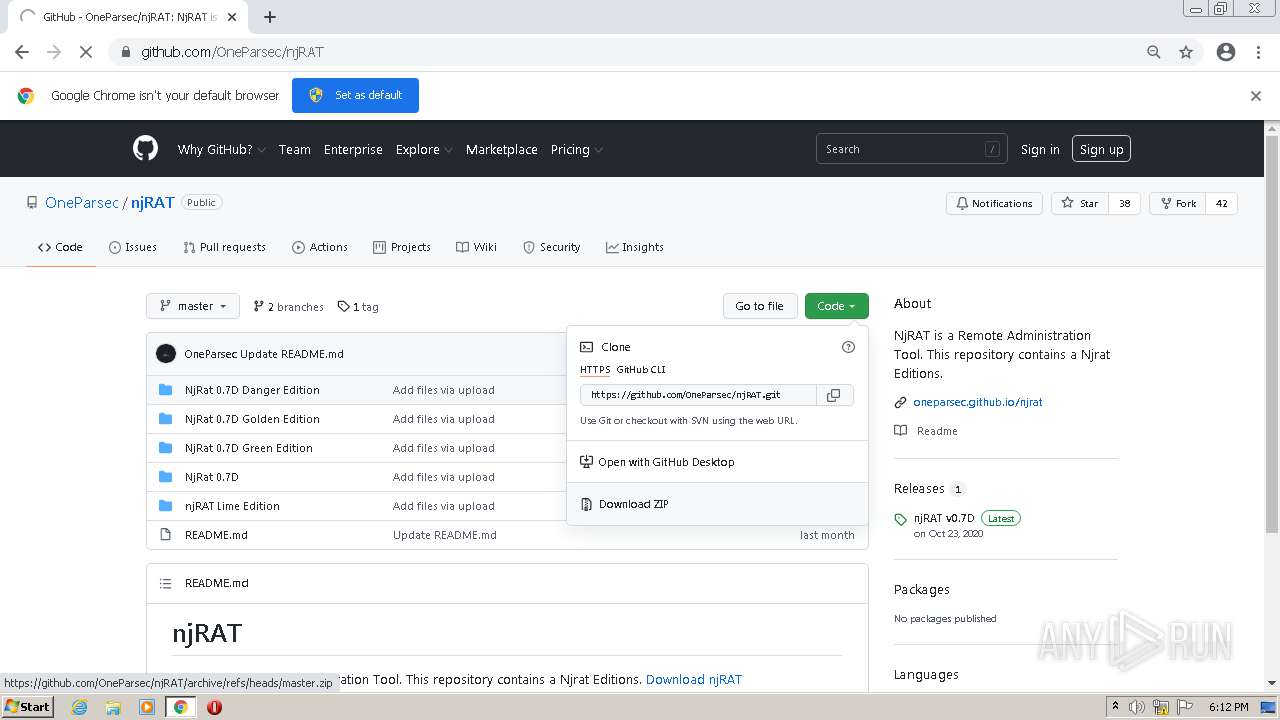Image resolution: width=1280 pixels, height=720 pixels.
Task: Click OneParsec avatar in commit row
Action: tap(166, 354)
